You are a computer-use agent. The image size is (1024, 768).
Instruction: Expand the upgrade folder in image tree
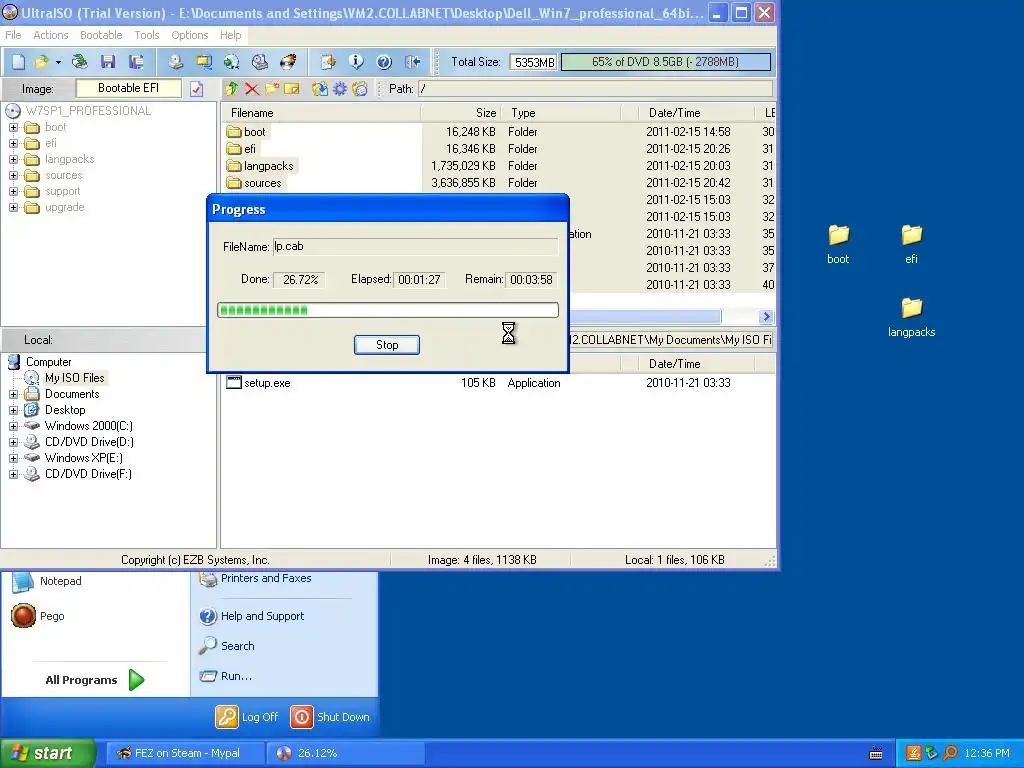pyautogui.click(x=14, y=208)
